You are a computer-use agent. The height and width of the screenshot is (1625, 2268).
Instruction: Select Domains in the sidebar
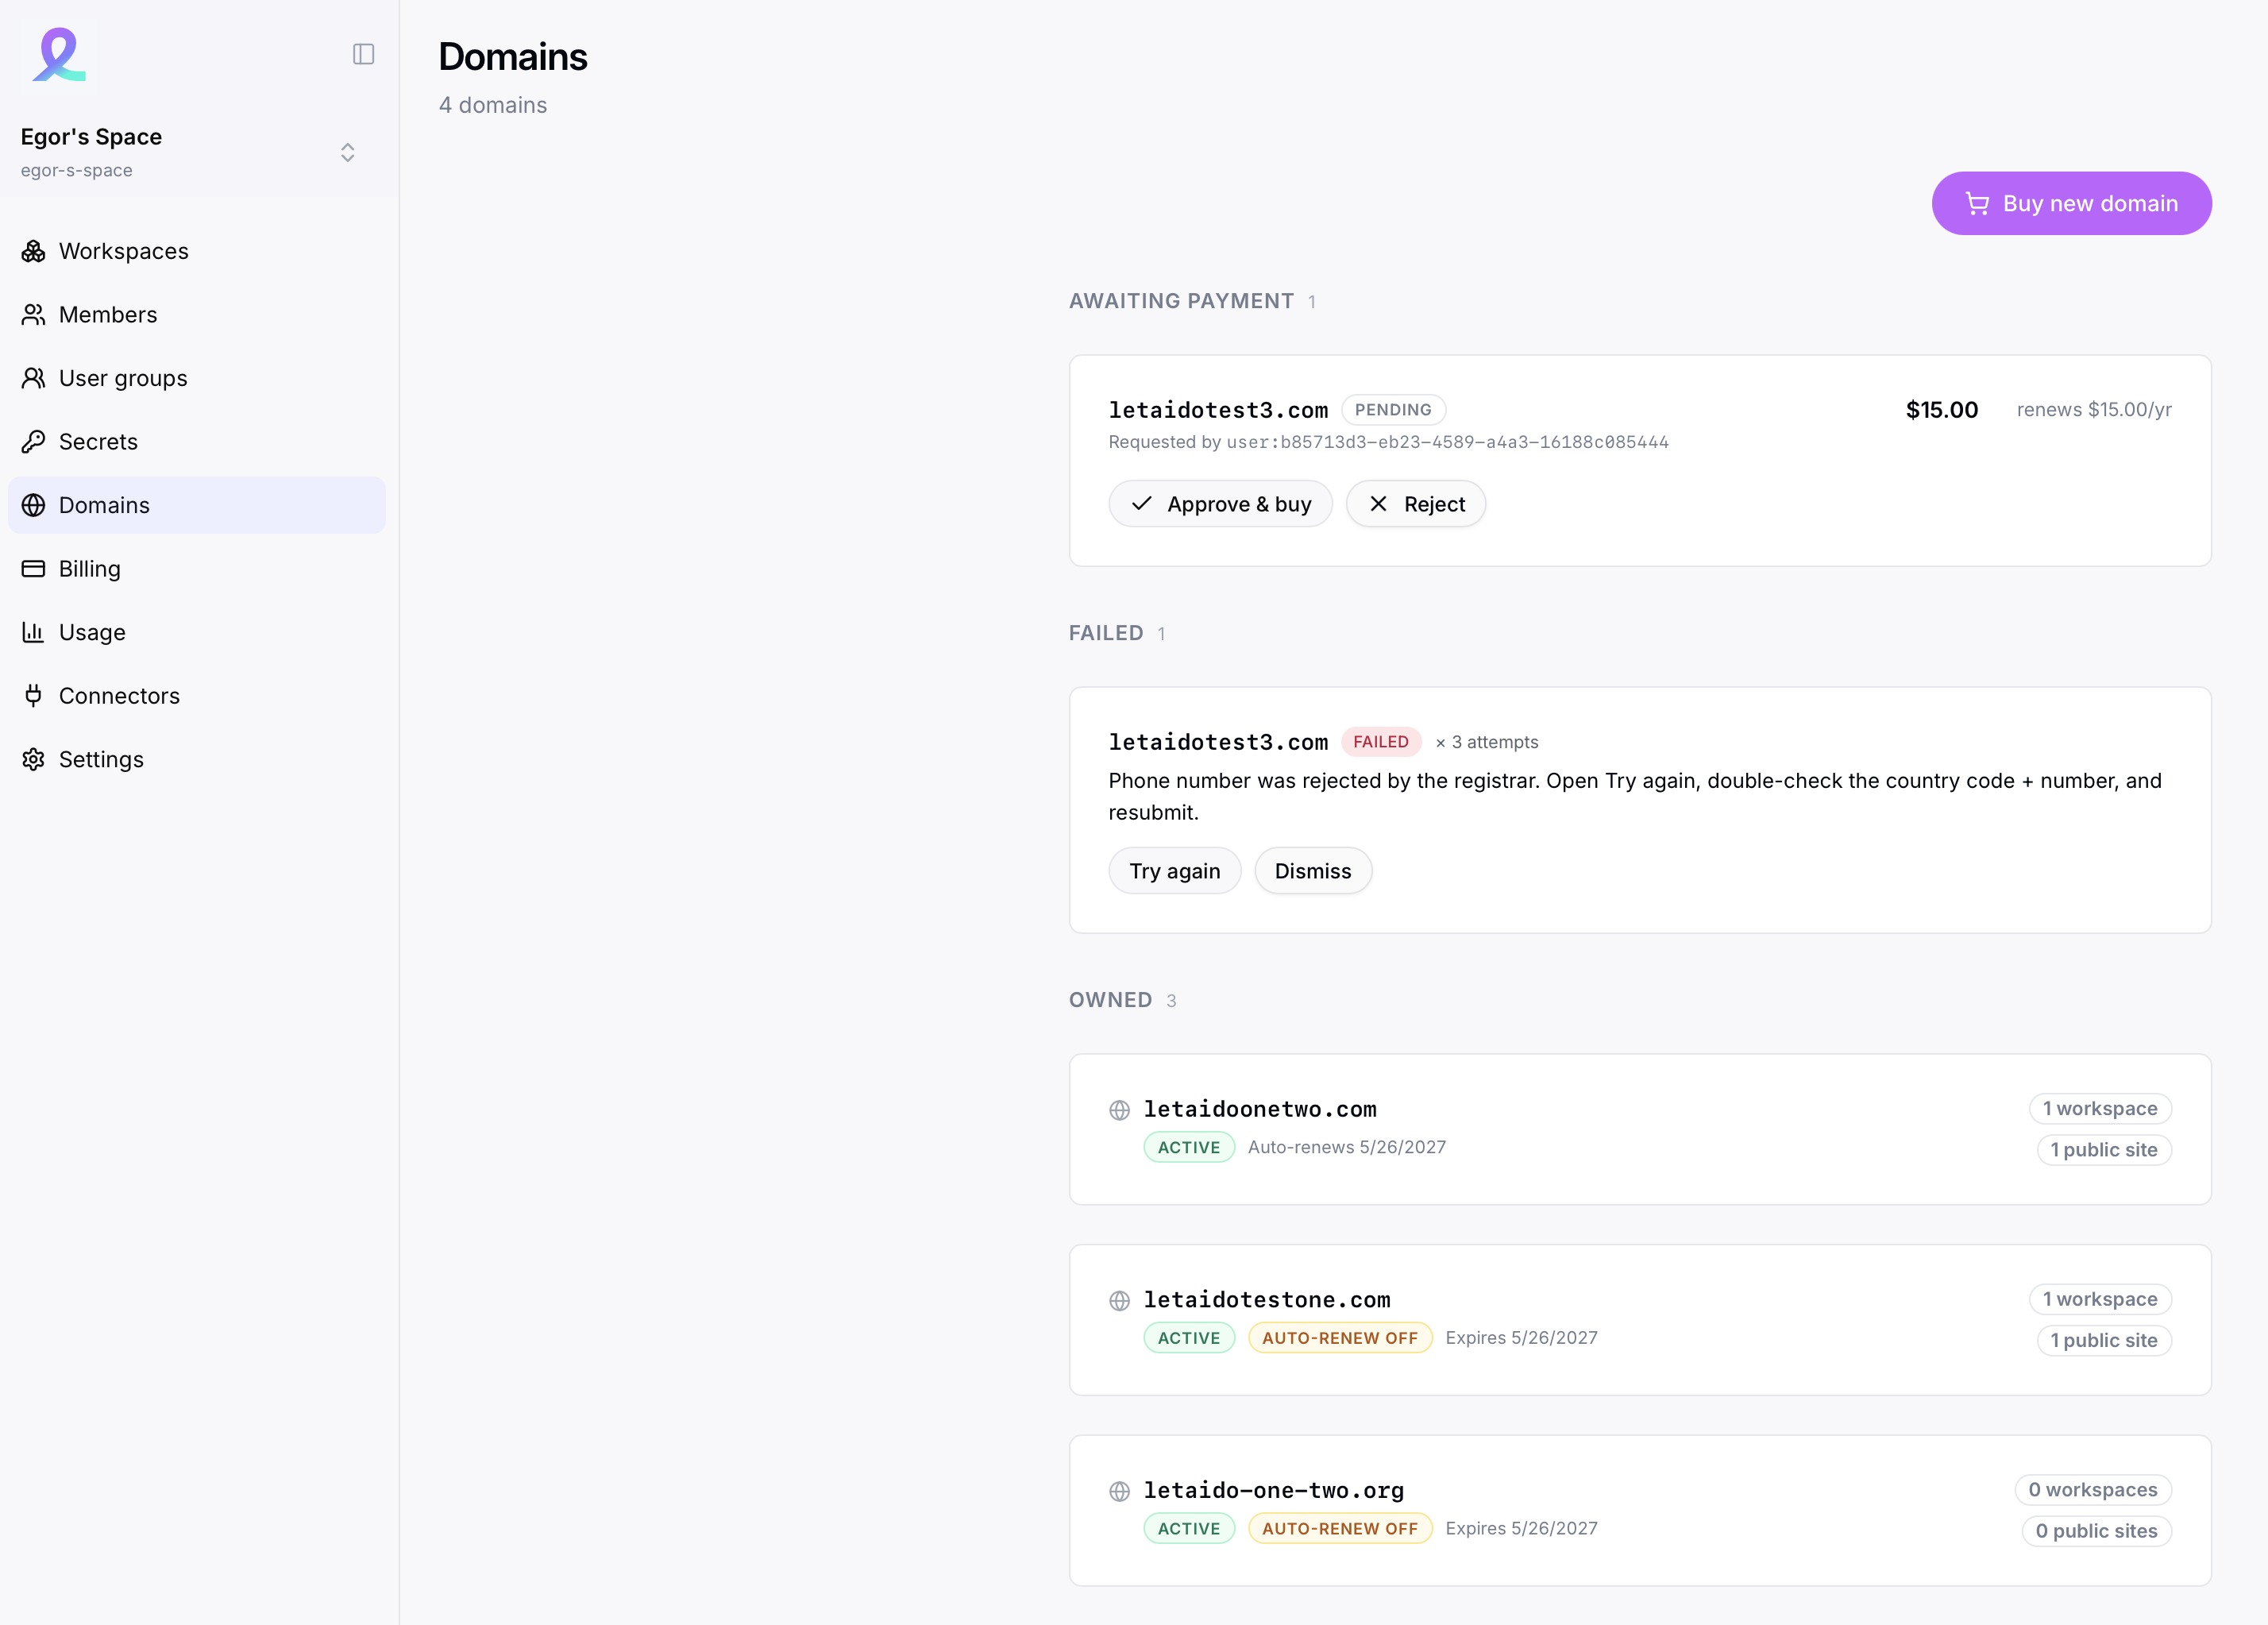(x=197, y=505)
